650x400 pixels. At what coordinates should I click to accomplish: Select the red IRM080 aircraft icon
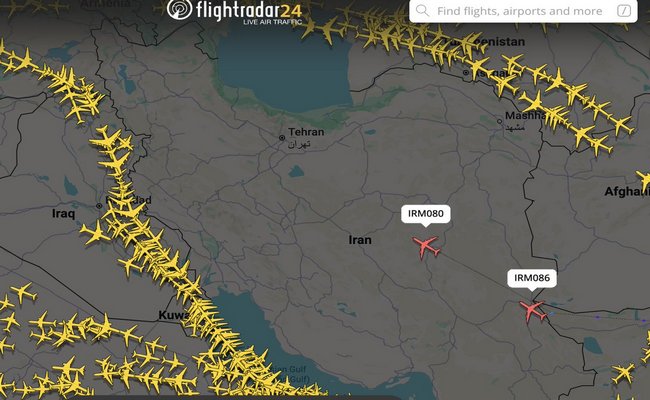pos(426,247)
